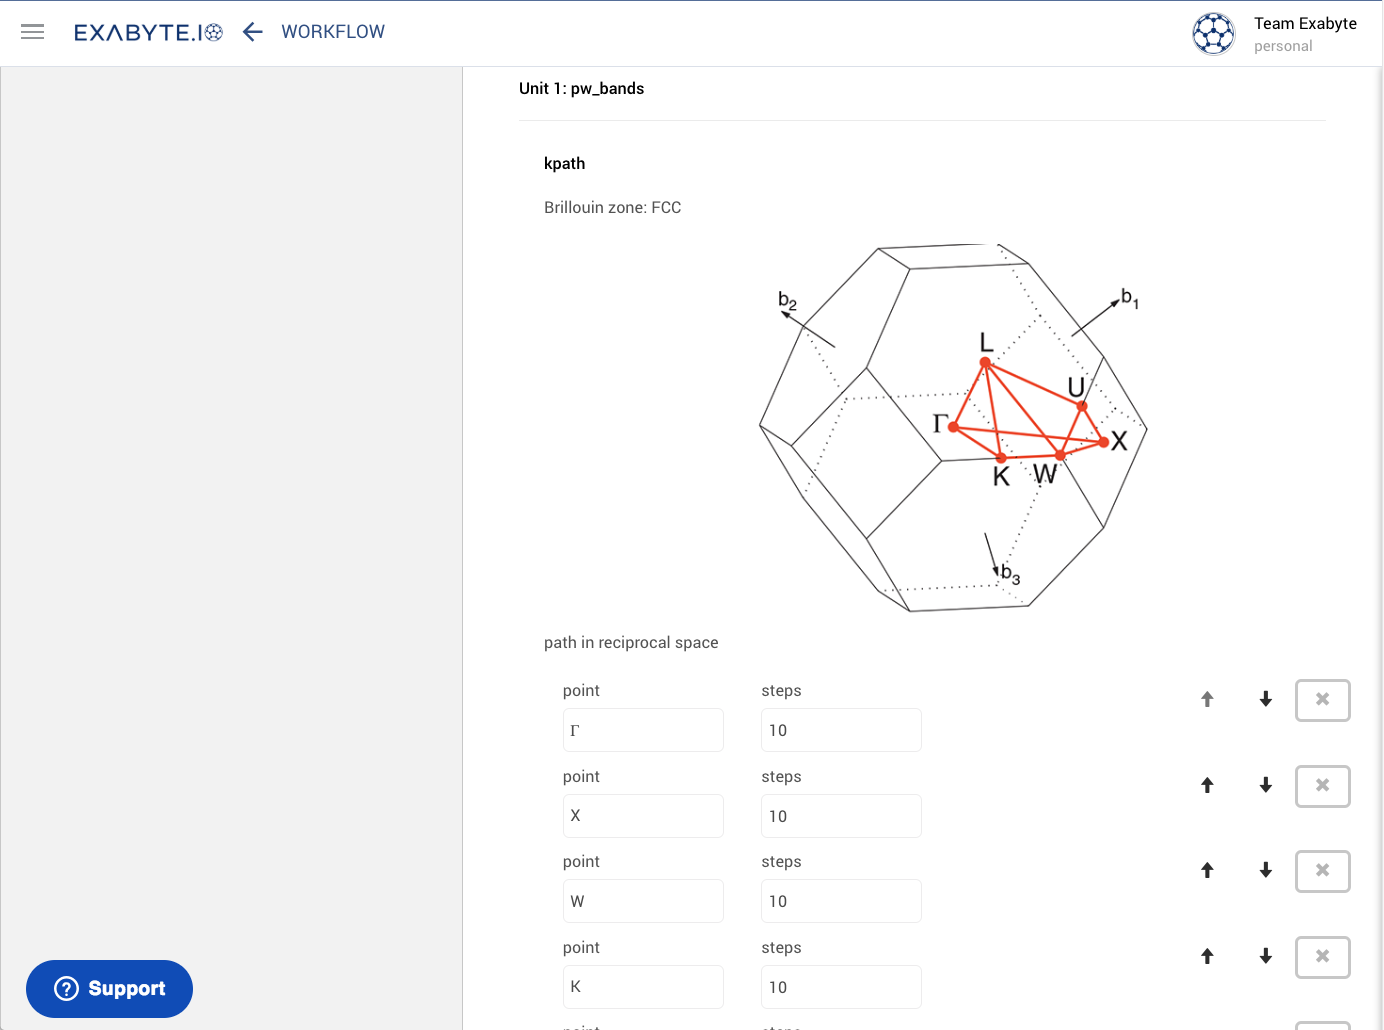Remove the W point from path

(x=1322, y=871)
